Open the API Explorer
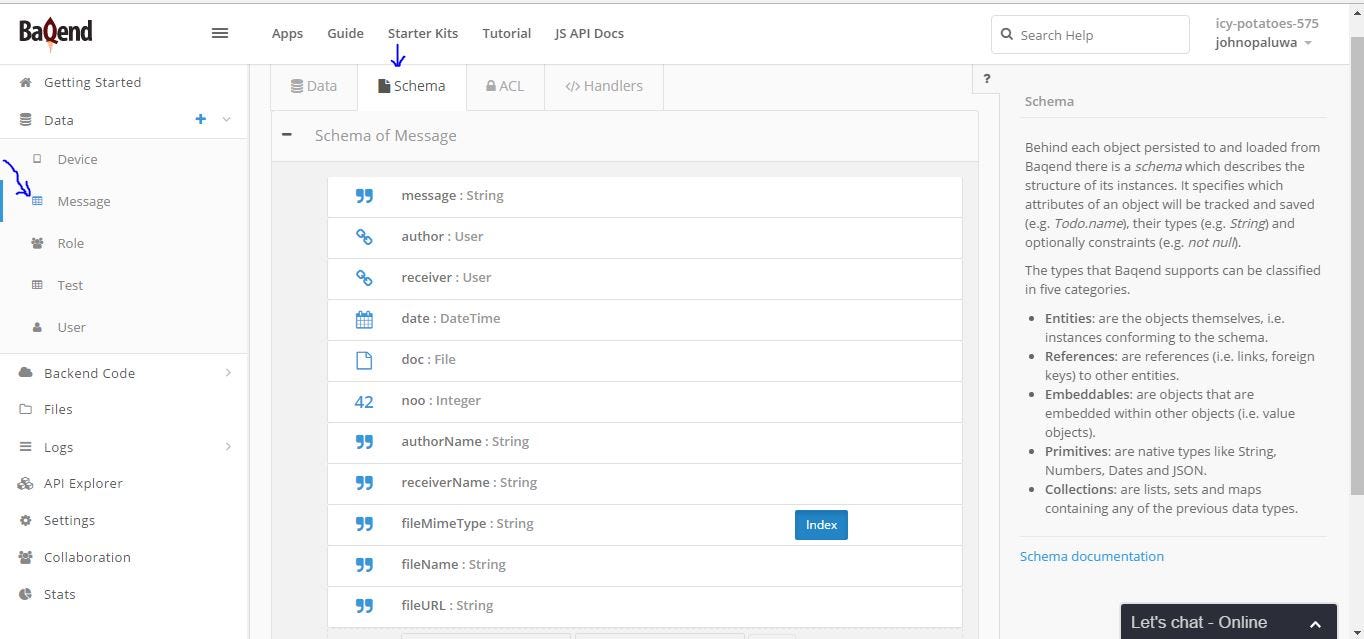The height and width of the screenshot is (639, 1364). (x=82, y=483)
